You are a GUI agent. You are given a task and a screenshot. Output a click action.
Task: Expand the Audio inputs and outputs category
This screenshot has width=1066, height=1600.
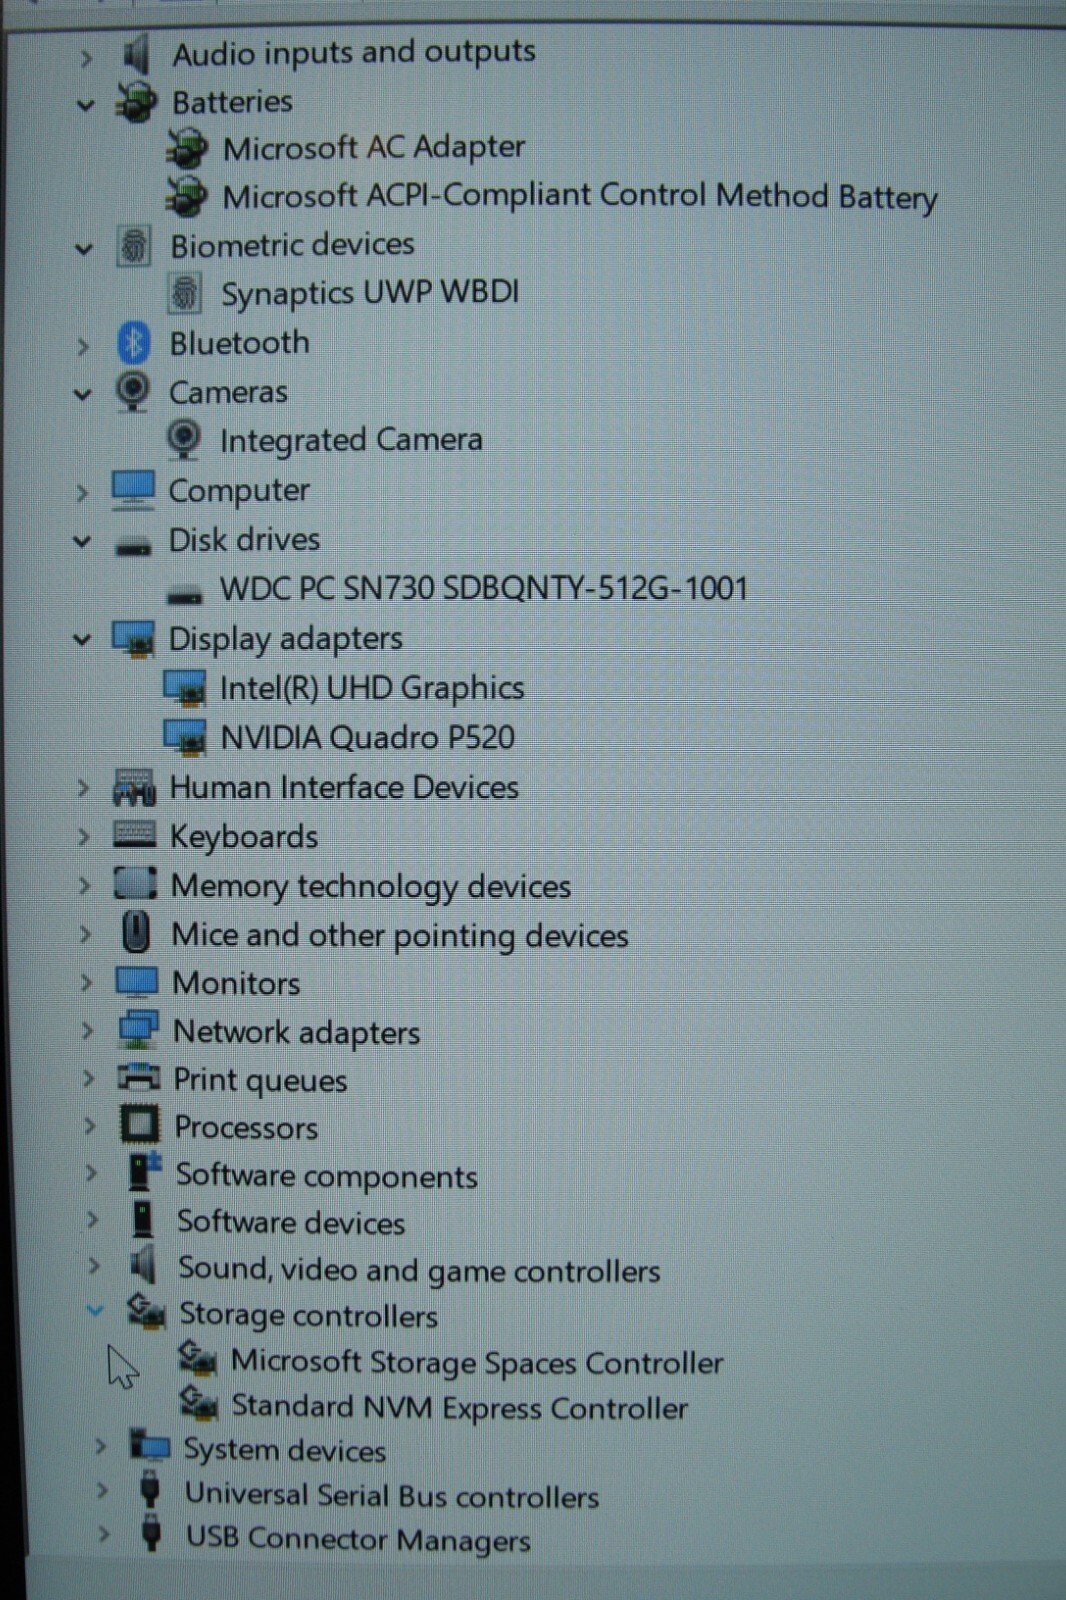[86, 59]
